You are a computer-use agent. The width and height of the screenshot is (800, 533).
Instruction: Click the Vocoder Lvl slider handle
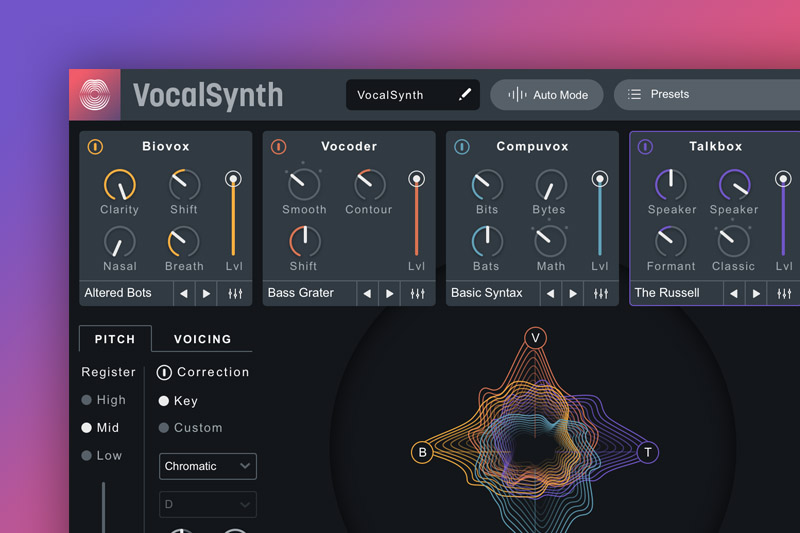(416, 179)
